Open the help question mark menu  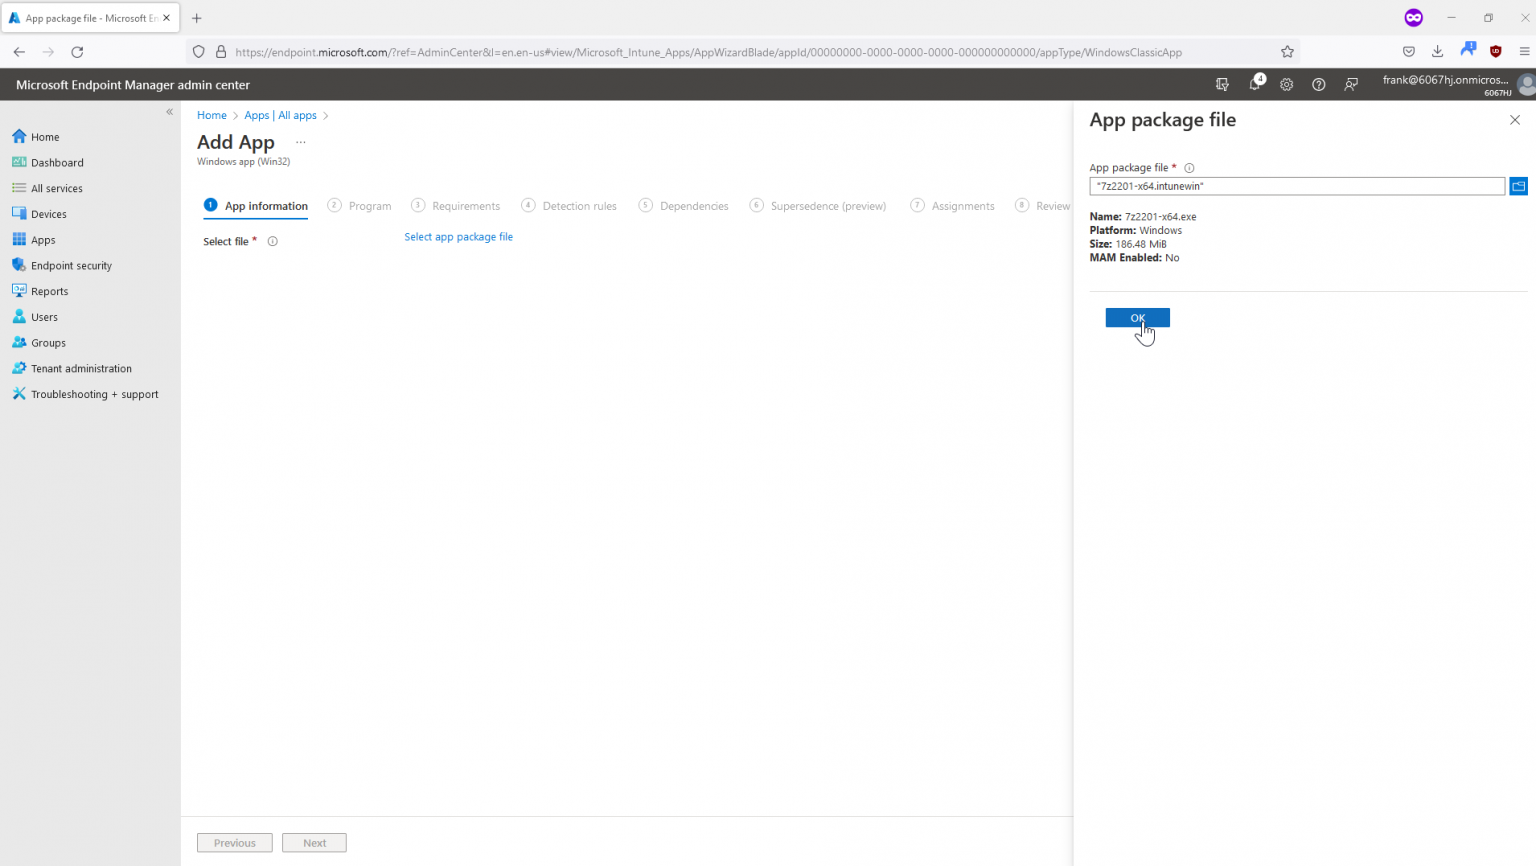point(1318,85)
